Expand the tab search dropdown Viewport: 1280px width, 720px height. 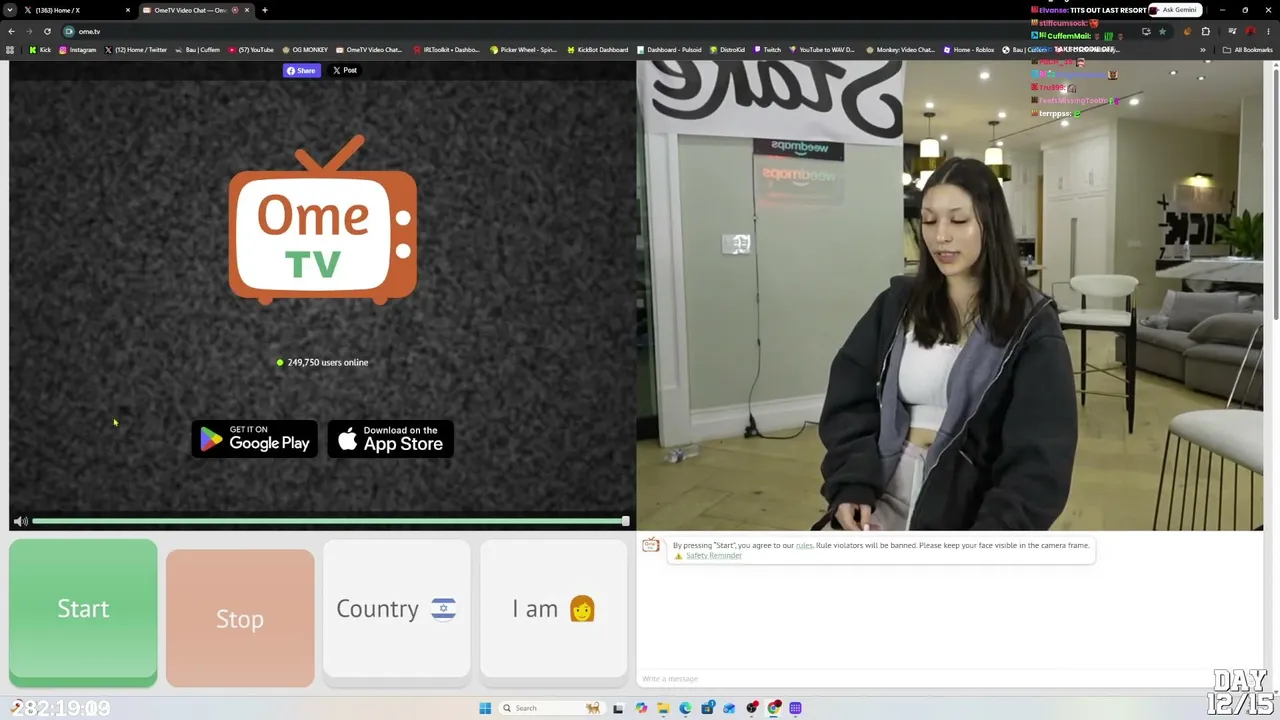(x=9, y=10)
